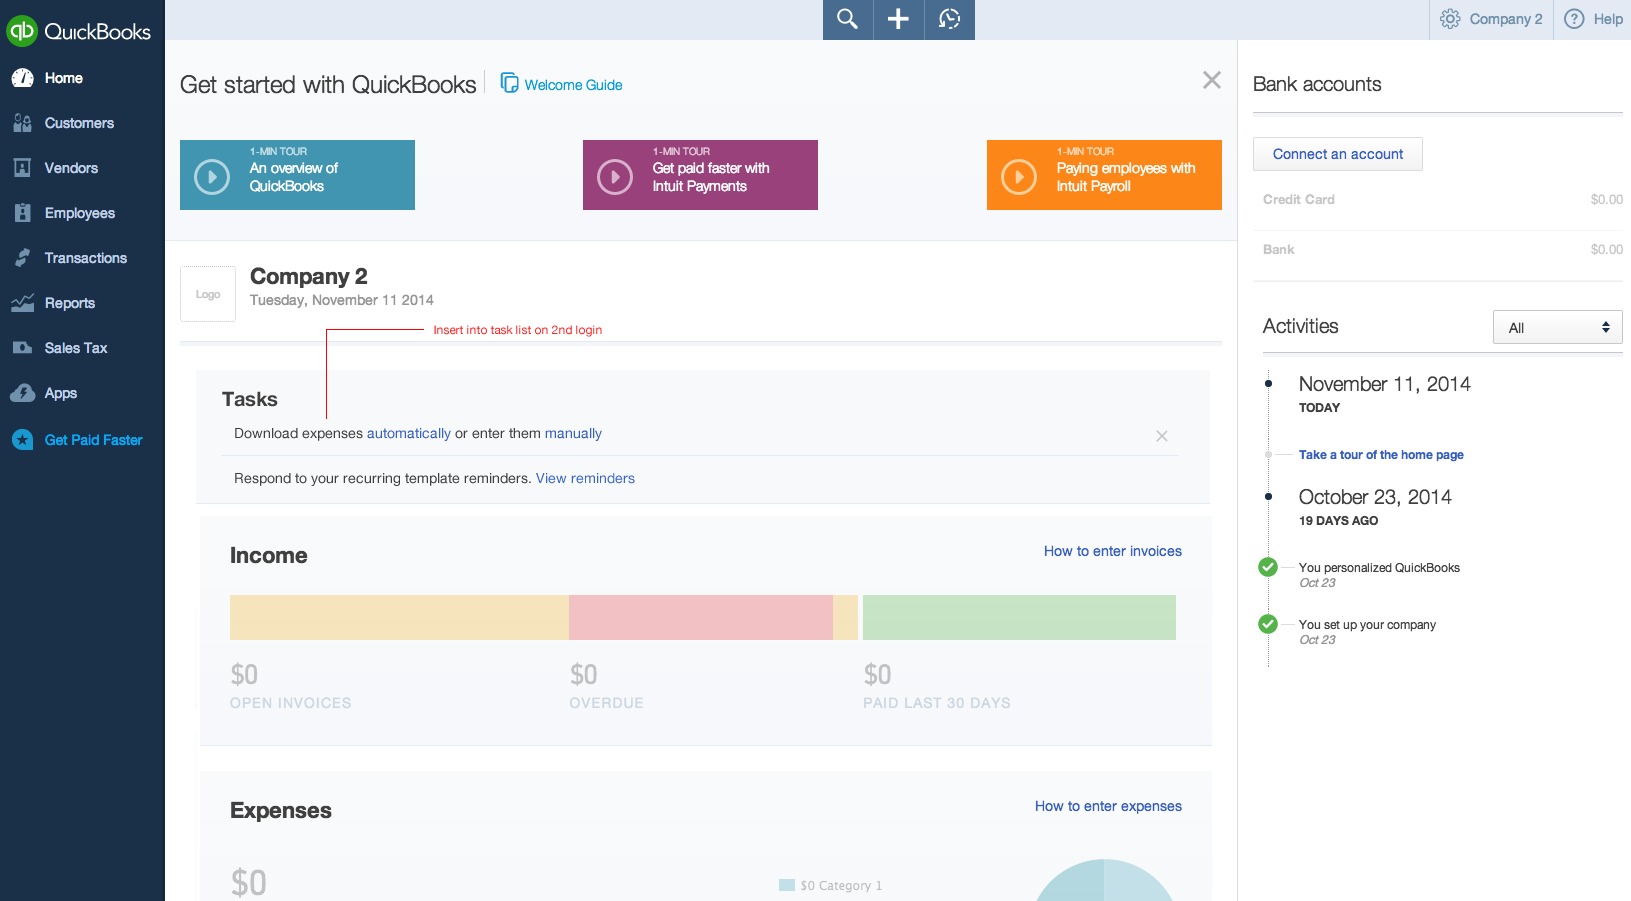
Task: Click the Company 2 heading
Action: (309, 276)
